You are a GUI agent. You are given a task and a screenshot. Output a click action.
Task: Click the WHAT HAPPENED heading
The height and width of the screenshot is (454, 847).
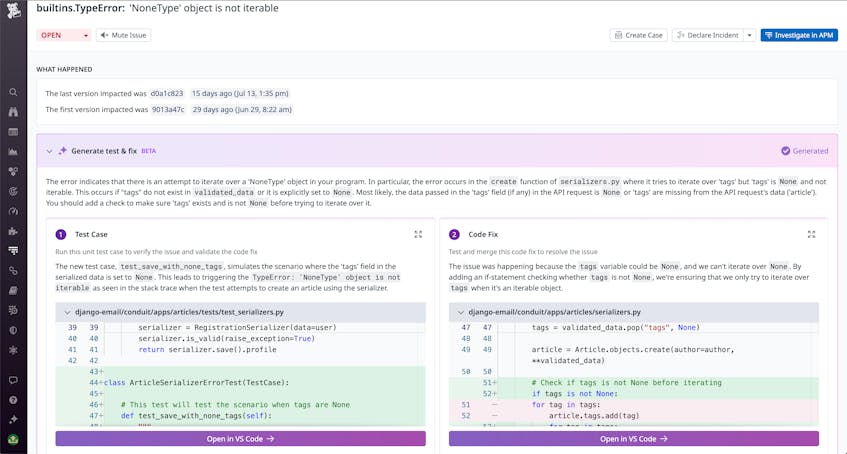64,69
